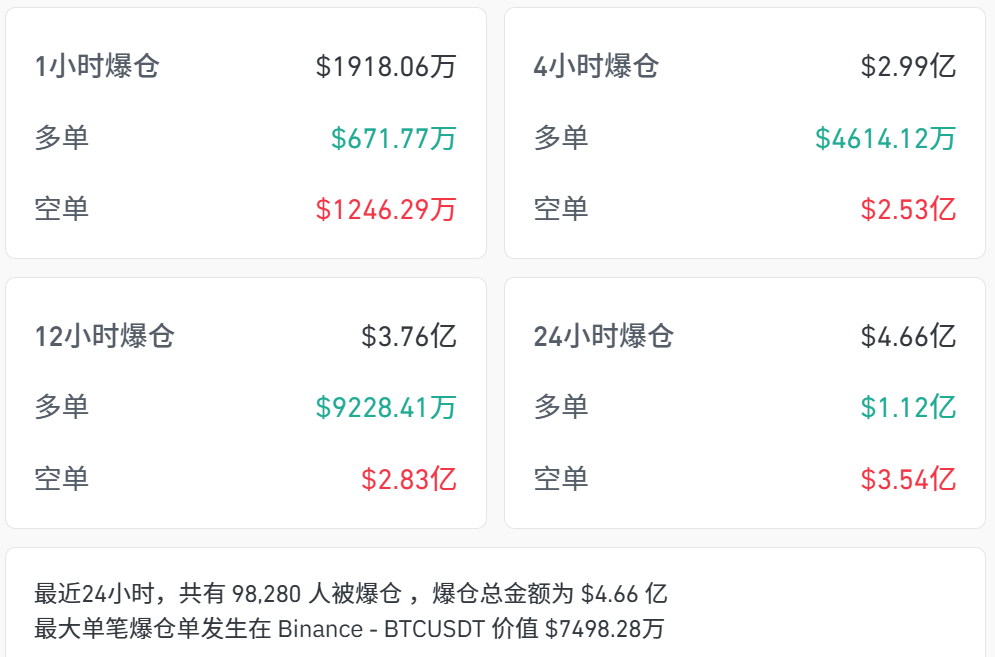Select the 1小时爆仓 total $1918.06万

386,67
